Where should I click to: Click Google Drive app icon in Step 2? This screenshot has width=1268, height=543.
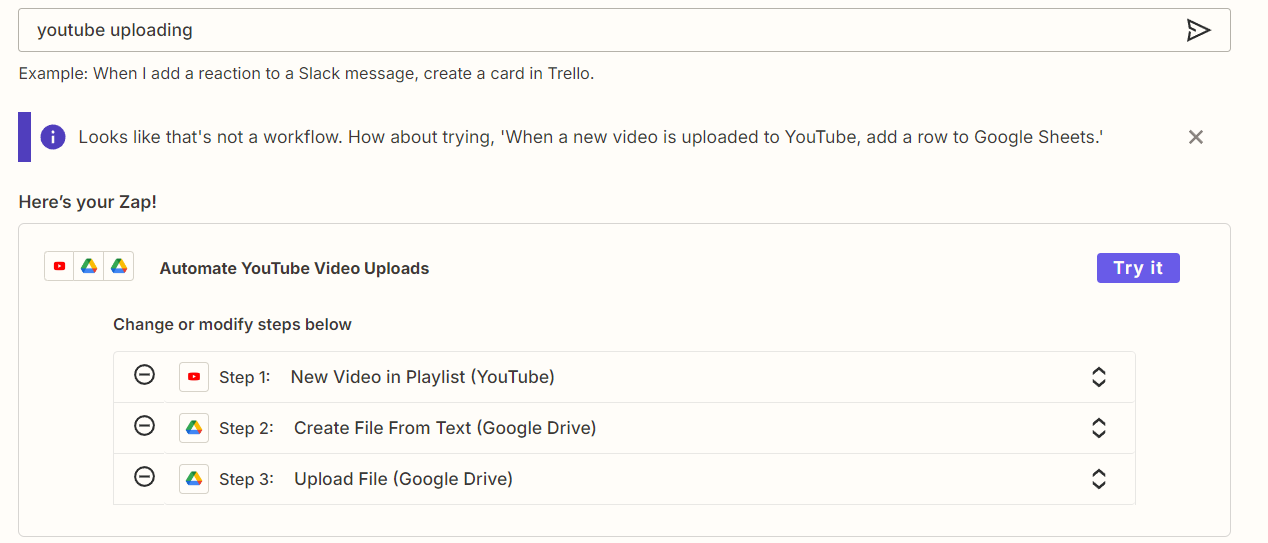194,428
